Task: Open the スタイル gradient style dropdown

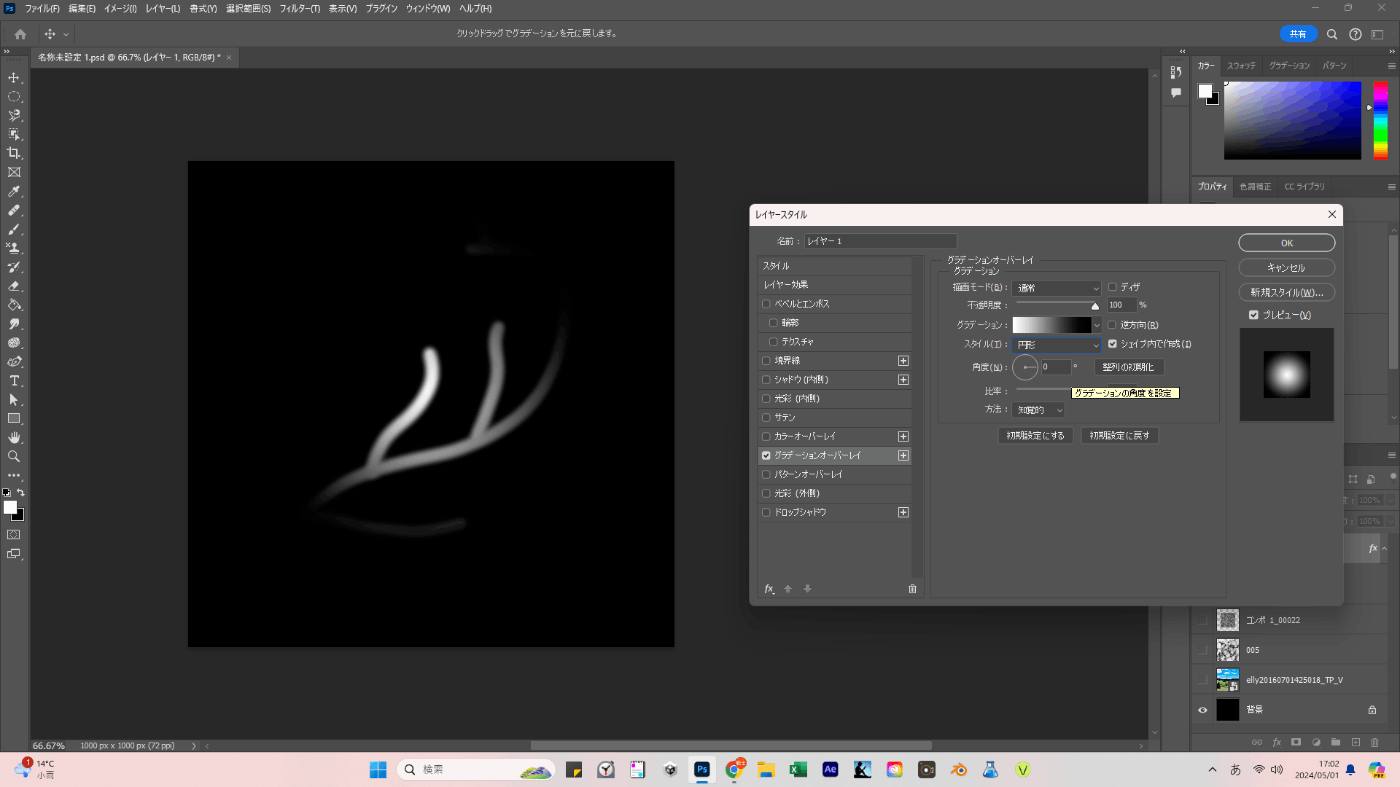Action: (x=1056, y=345)
